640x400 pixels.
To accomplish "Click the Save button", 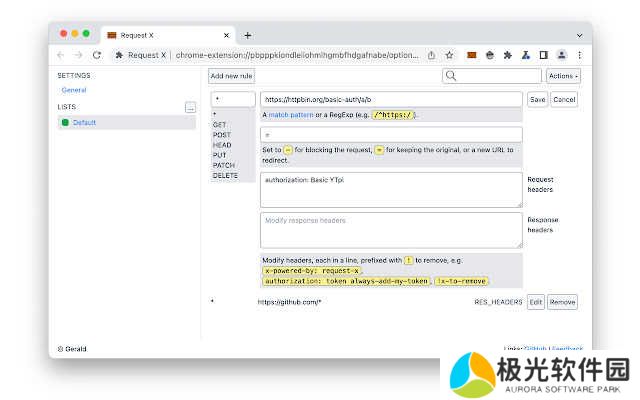I will click(x=537, y=99).
